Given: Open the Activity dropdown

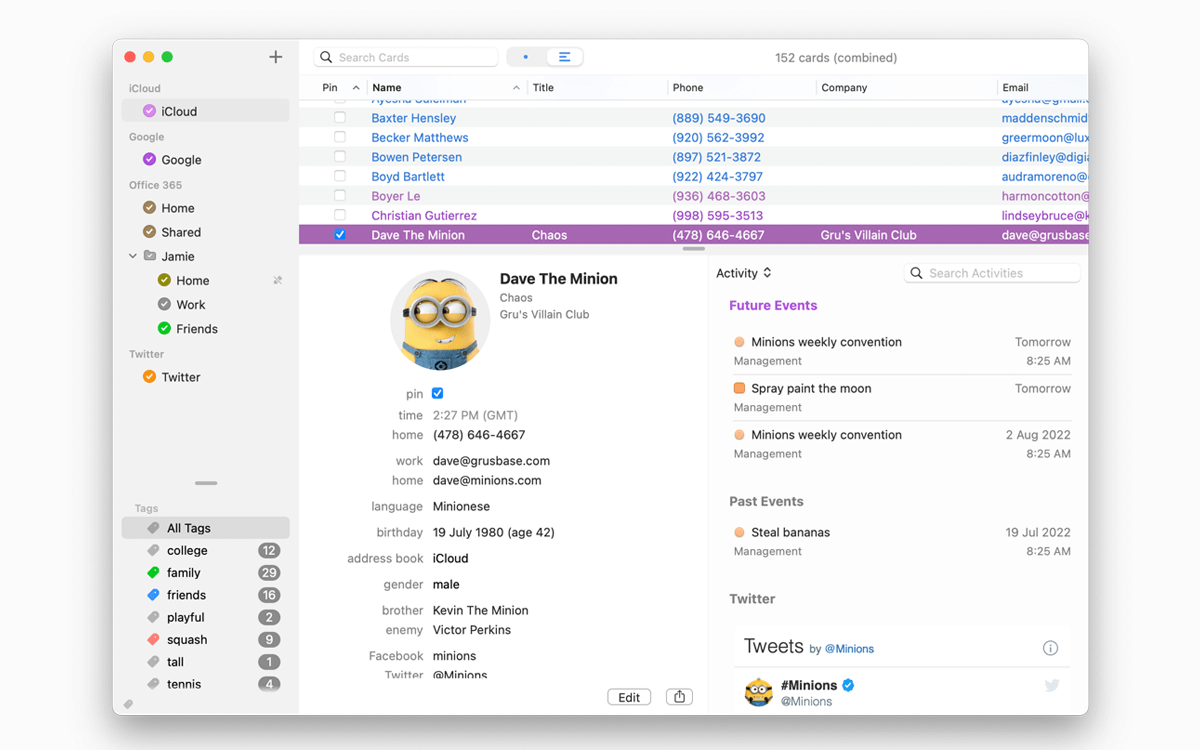Looking at the screenshot, I should (x=744, y=273).
